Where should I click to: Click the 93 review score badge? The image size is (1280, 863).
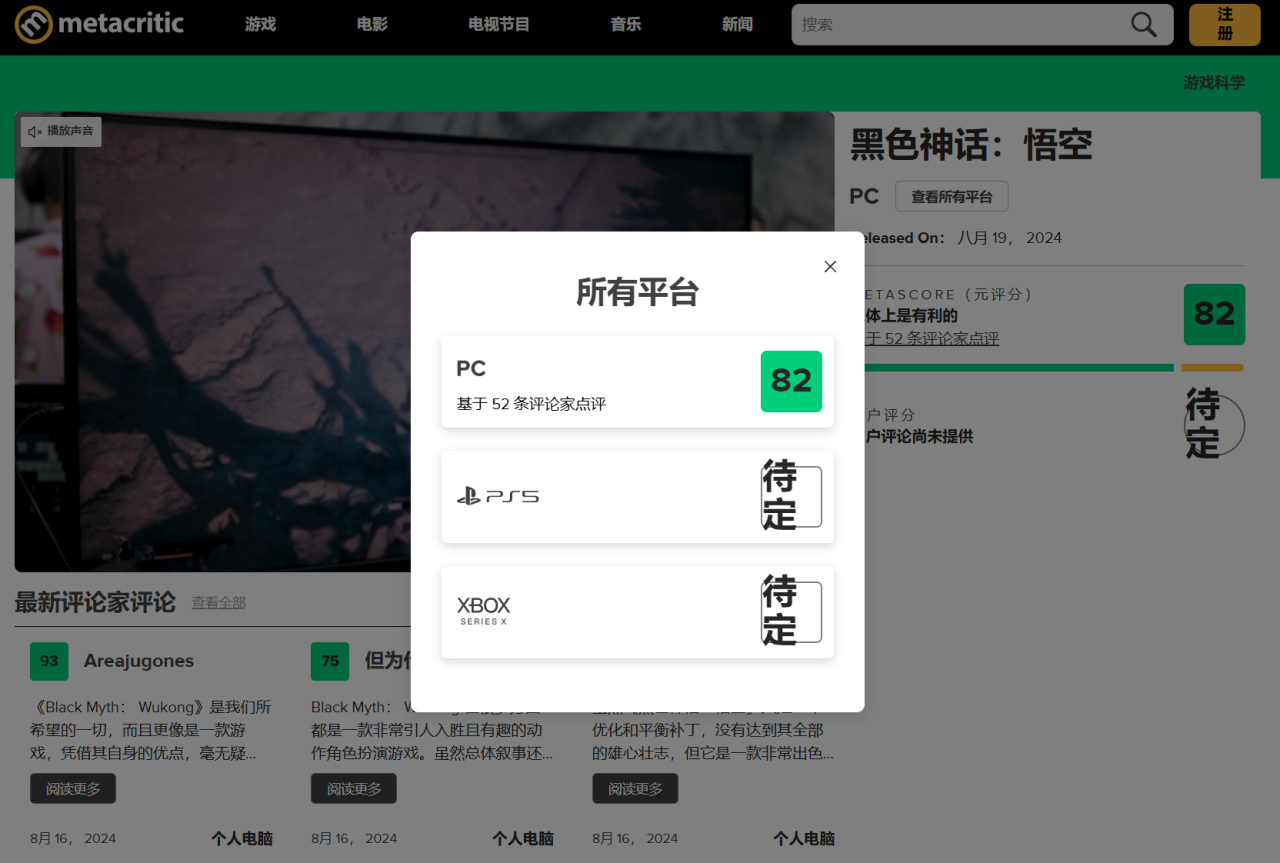point(49,661)
